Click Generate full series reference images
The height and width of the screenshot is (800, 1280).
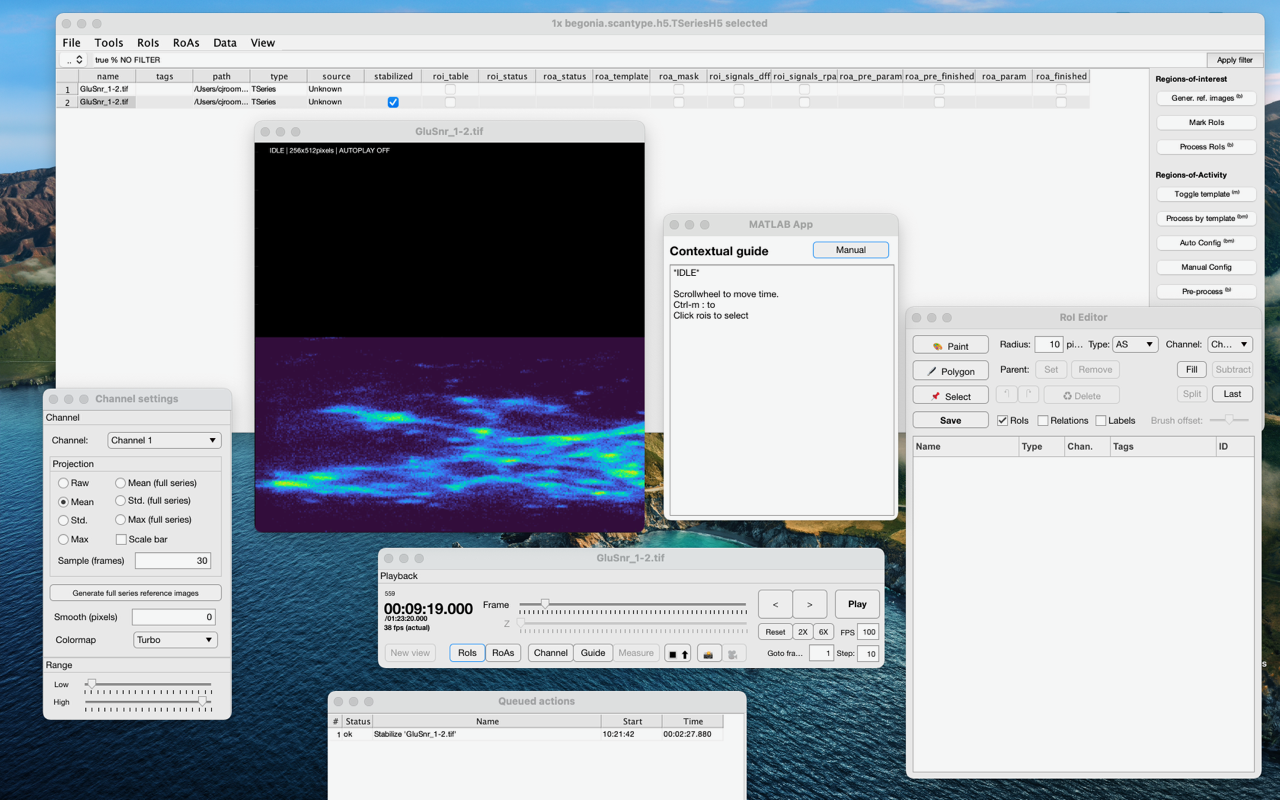pos(135,592)
